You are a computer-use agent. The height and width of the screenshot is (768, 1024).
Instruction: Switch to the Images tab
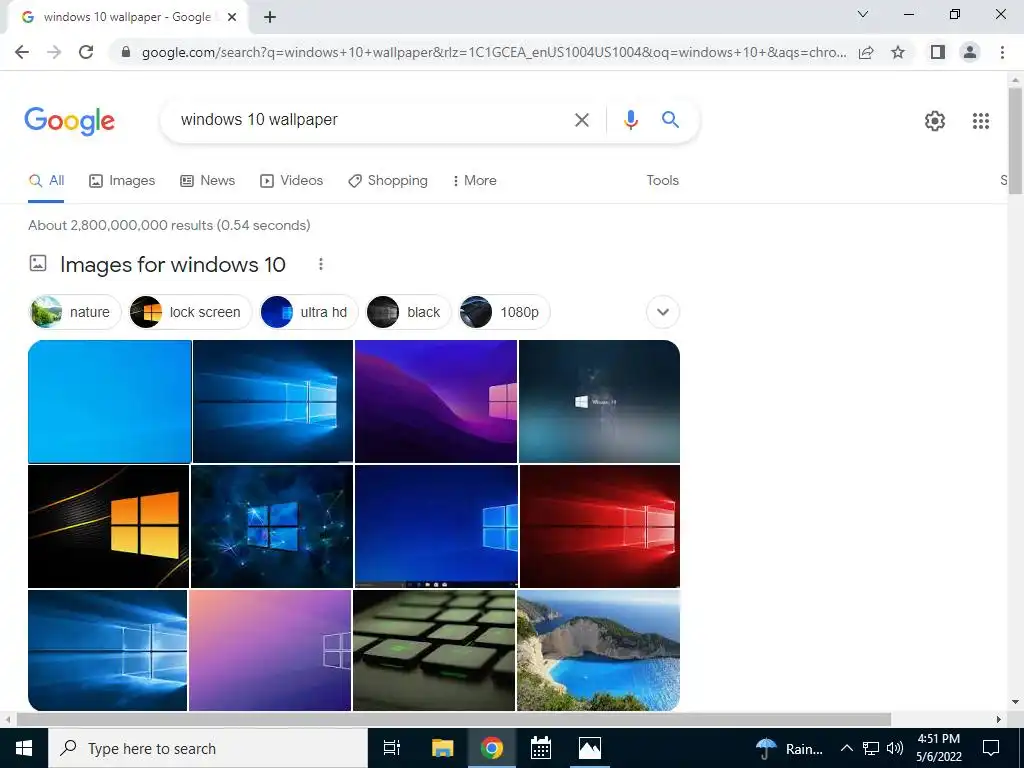pyautogui.click(x=122, y=181)
